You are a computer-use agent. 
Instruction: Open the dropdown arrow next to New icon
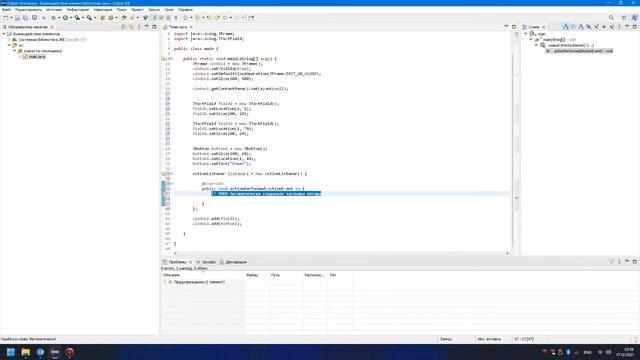pyautogui.click(x=11, y=18)
